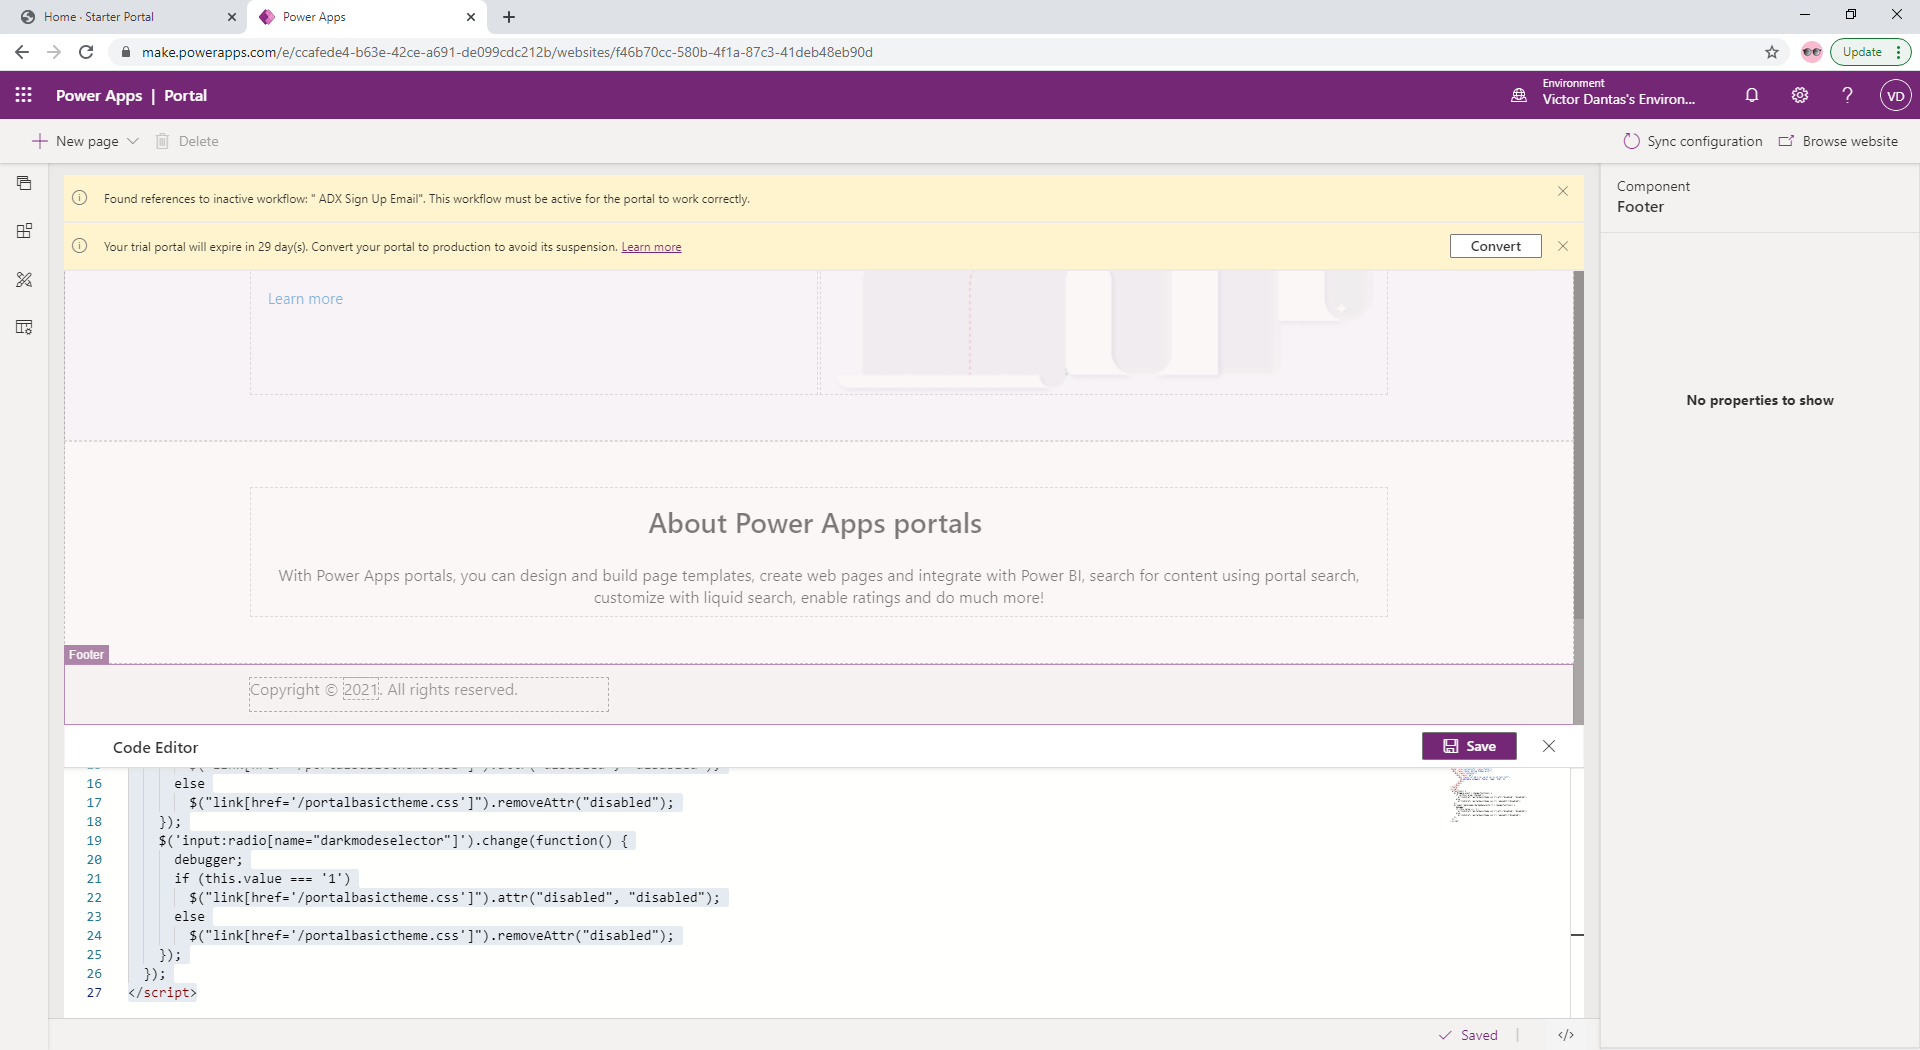Screen dimensions: 1920x1050
Task: Save the code editor changes
Action: tap(1469, 746)
